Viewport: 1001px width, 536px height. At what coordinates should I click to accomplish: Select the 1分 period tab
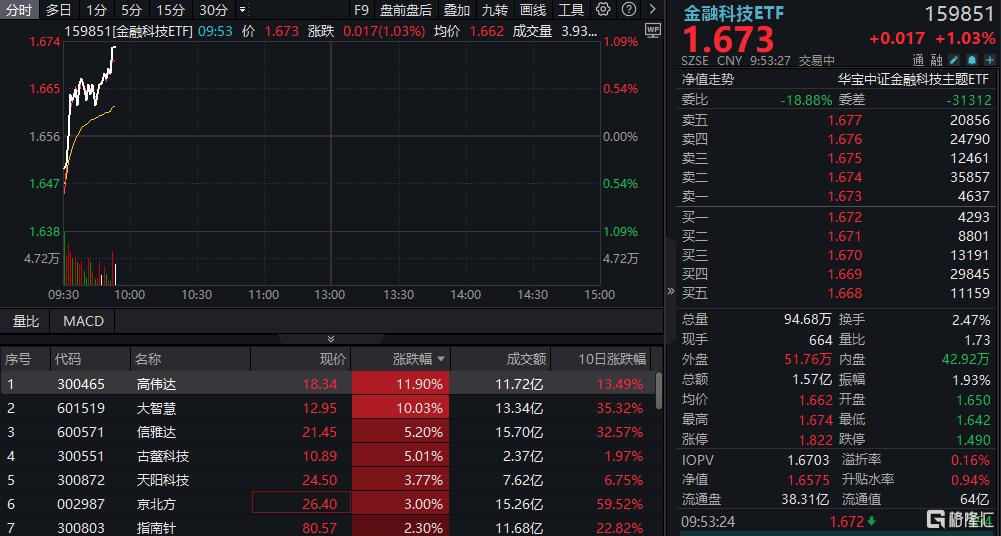(x=96, y=10)
